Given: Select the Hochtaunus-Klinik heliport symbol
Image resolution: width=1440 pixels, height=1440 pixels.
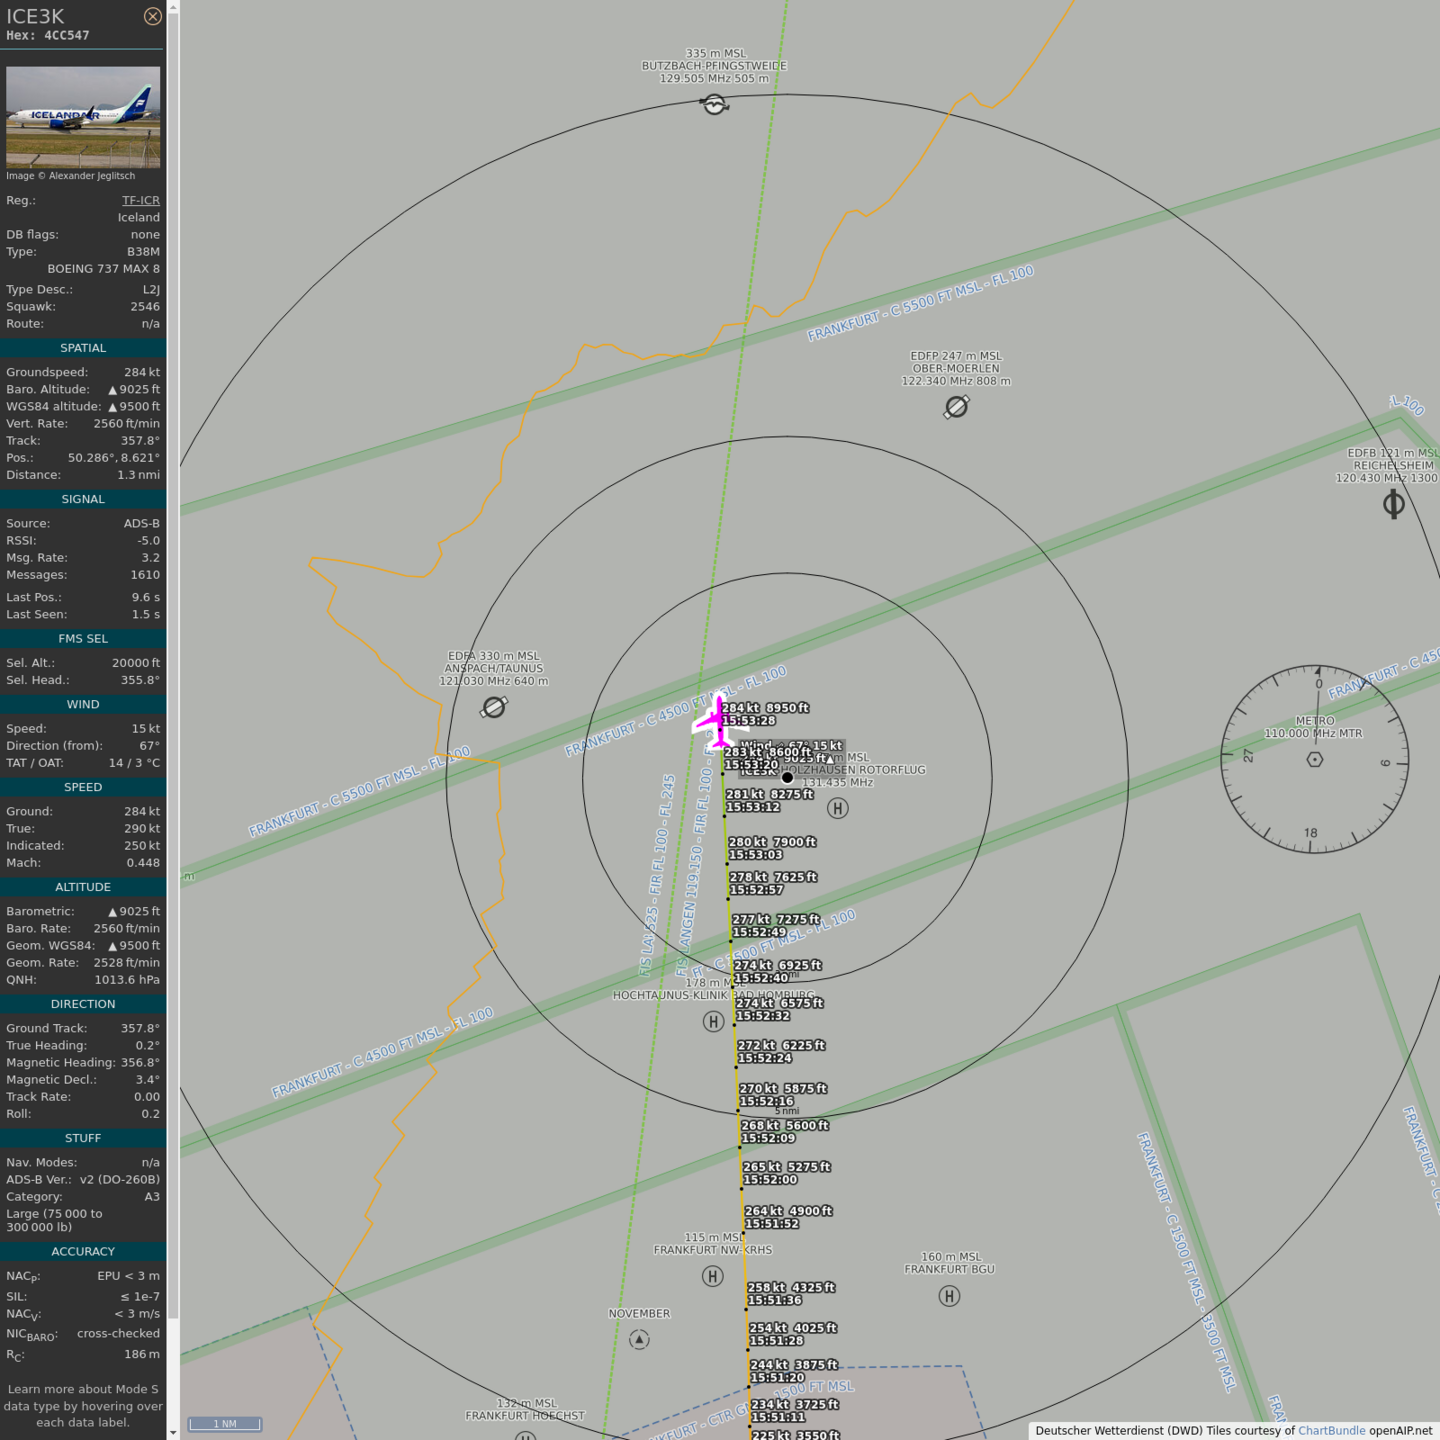Looking at the screenshot, I should coord(713,1021).
